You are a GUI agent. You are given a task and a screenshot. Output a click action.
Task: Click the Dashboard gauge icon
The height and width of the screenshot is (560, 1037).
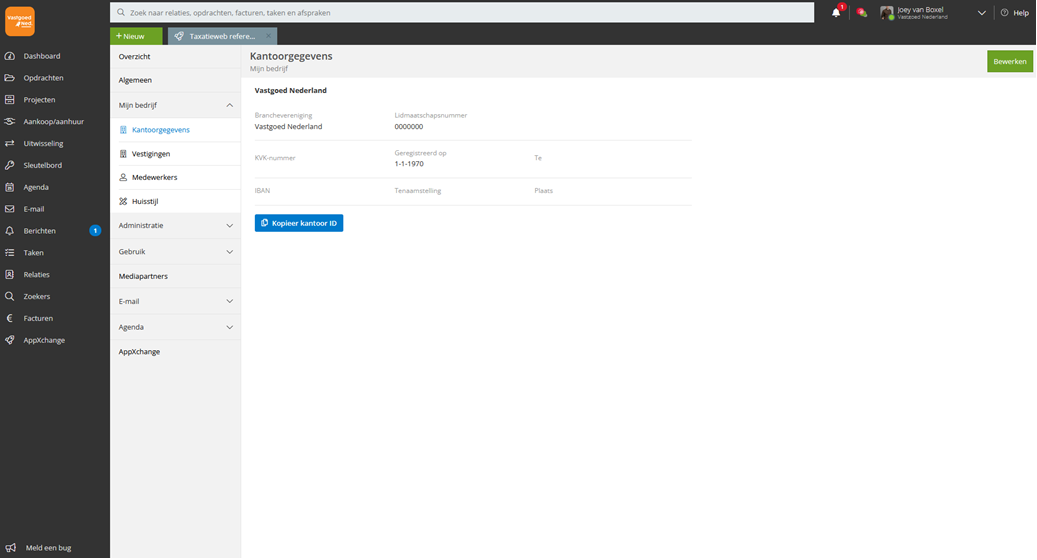point(10,56)
